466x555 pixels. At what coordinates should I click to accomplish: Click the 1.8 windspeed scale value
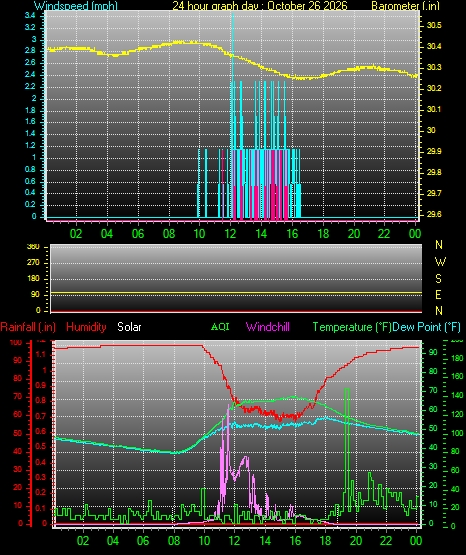pyautogui.click(x=30, y=110)
